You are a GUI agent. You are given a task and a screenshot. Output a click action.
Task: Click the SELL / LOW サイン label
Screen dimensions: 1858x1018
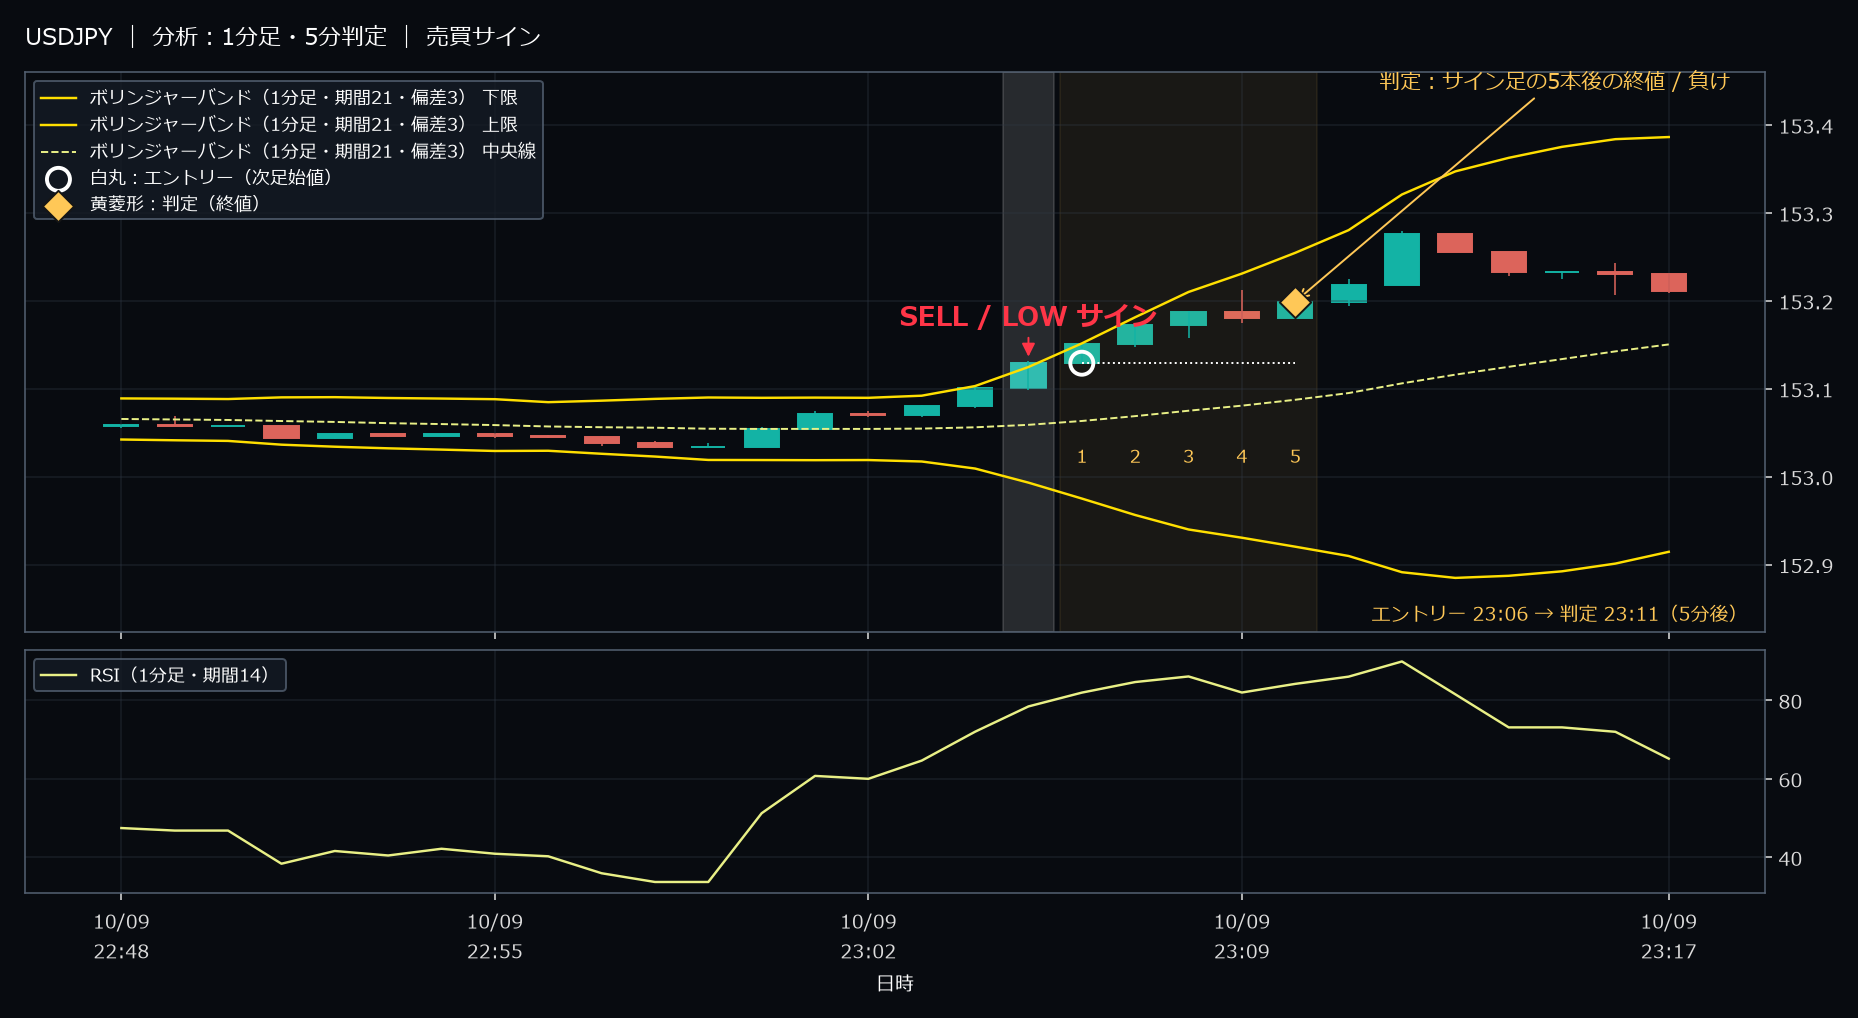(1028, 317)
